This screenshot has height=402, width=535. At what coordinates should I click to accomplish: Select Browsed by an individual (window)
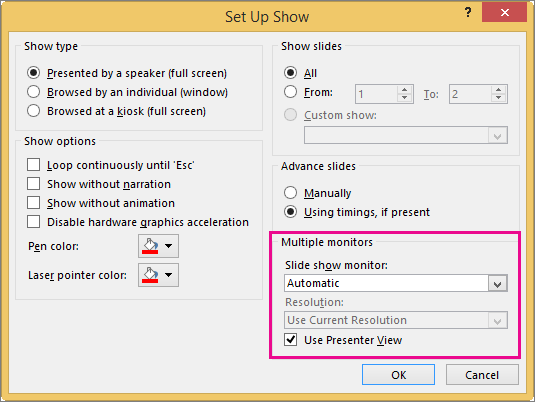[33, 92]
